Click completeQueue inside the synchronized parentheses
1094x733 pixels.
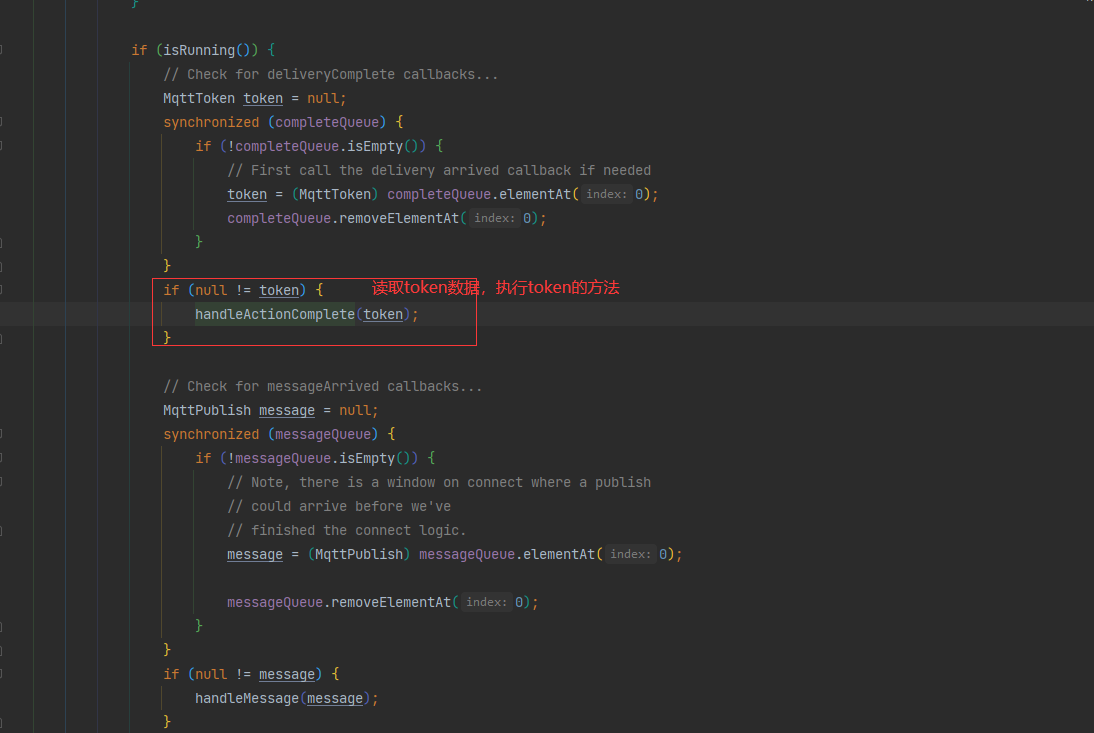(x=327, y=122)
